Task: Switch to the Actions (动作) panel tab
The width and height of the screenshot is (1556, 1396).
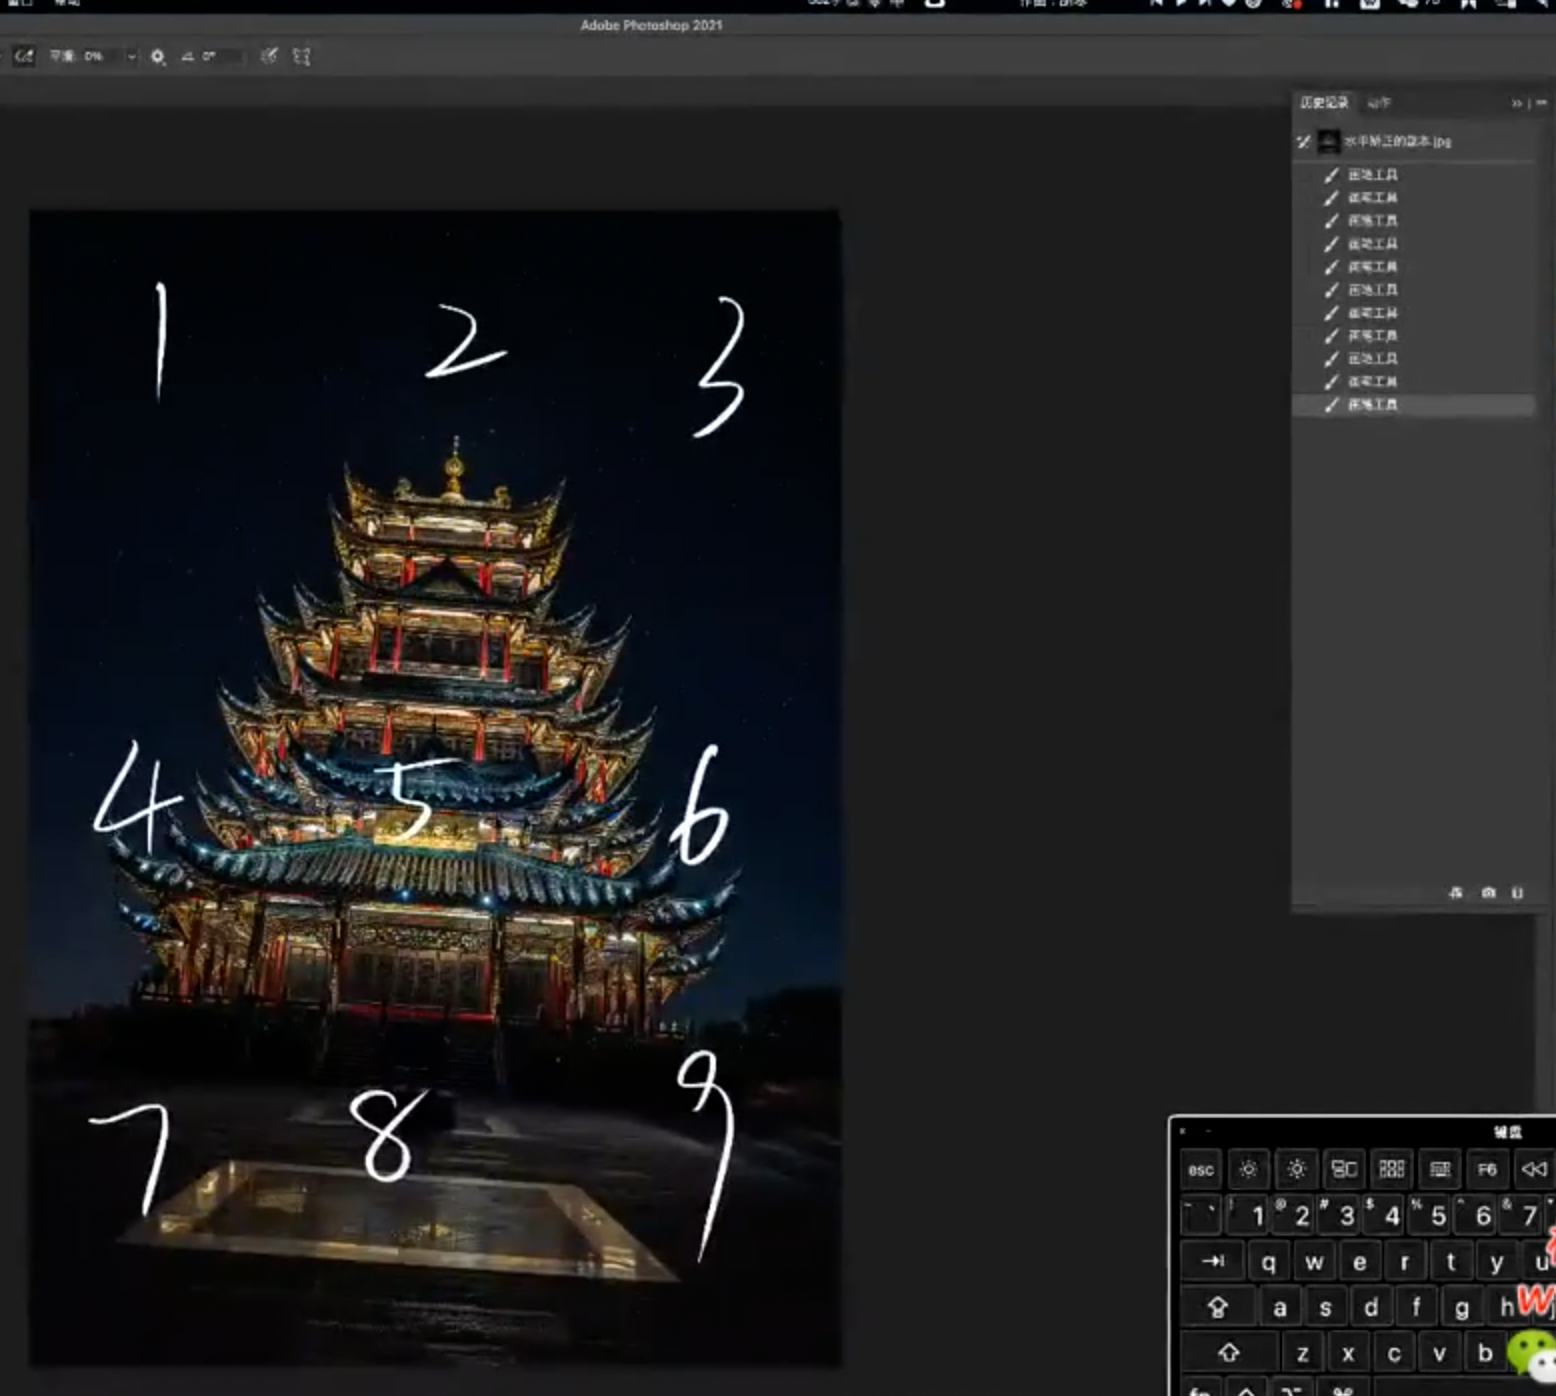Action: point(1379,103)
